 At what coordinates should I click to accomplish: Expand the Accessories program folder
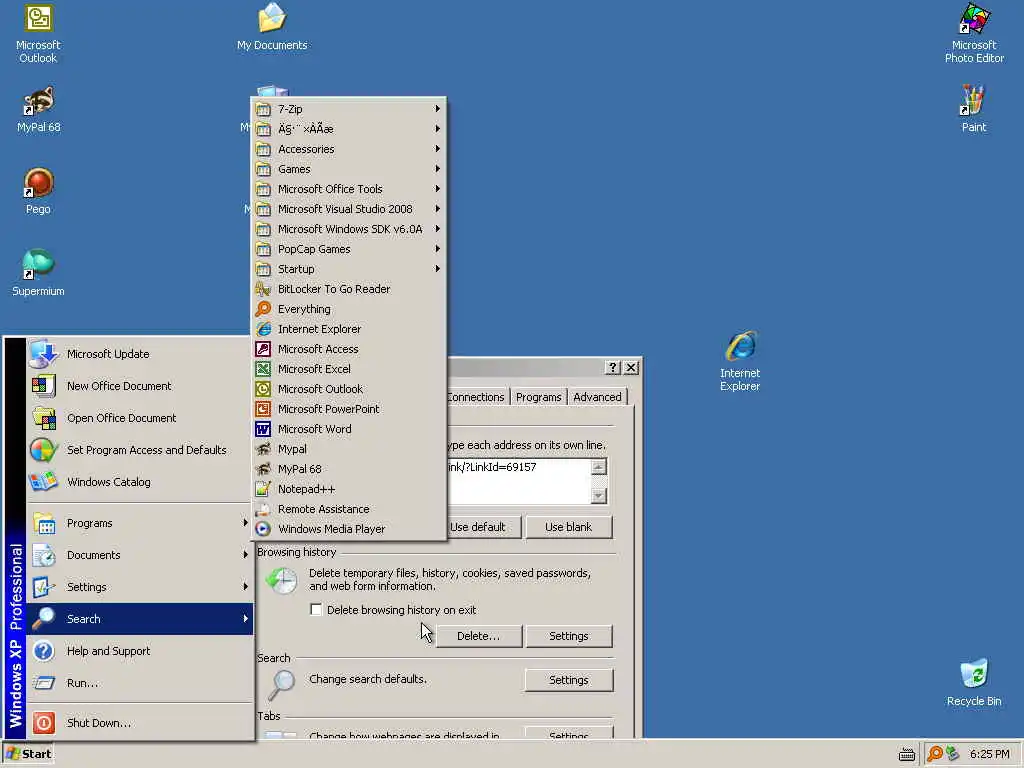tap(349, 149)
